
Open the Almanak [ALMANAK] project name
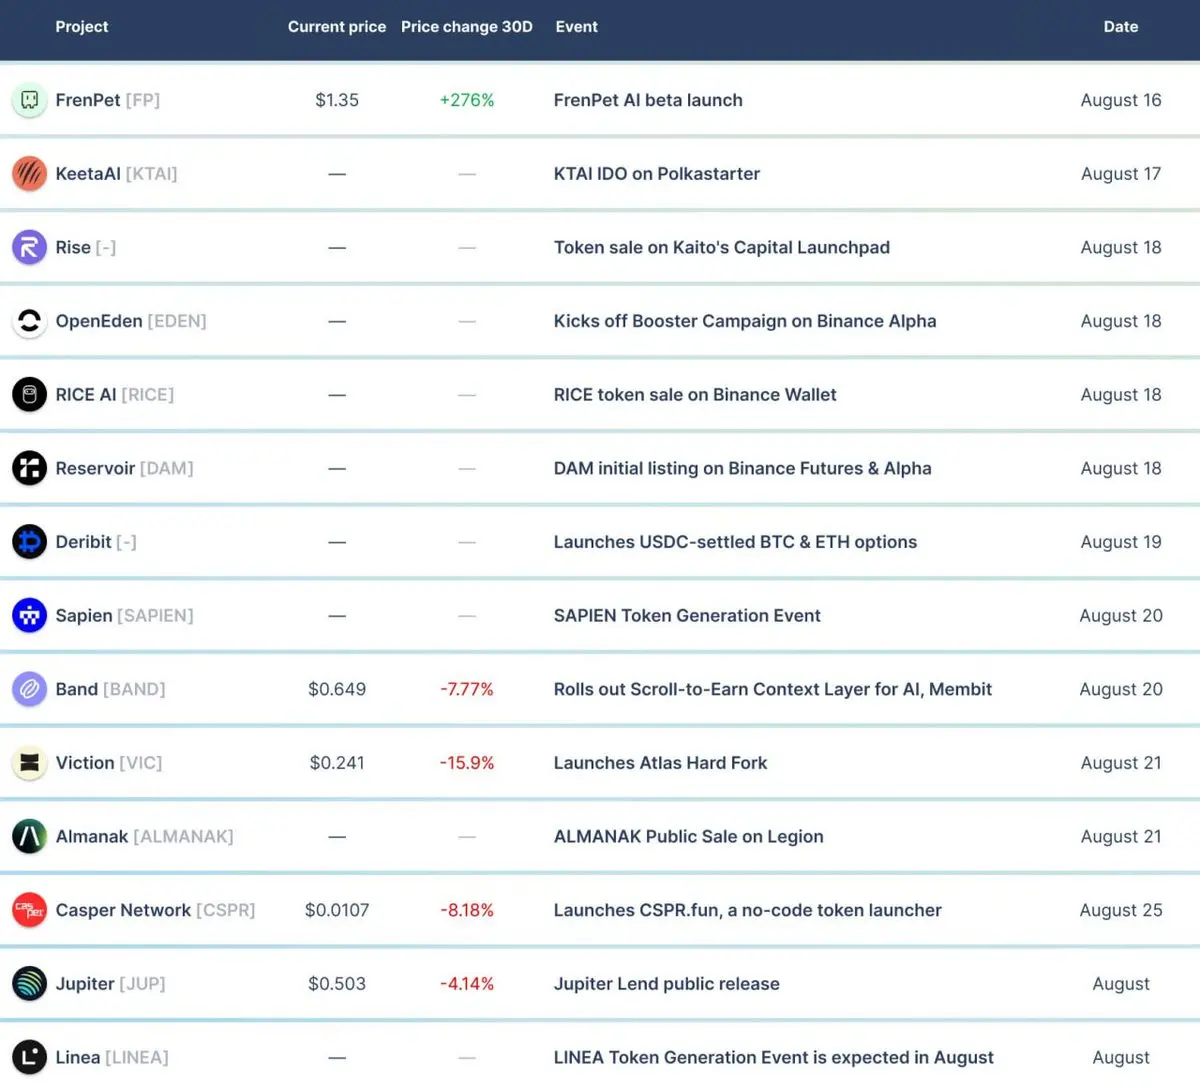point(145,836)
